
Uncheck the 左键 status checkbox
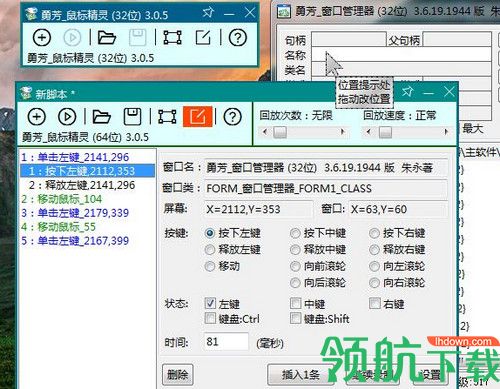(x=210, y=303)
